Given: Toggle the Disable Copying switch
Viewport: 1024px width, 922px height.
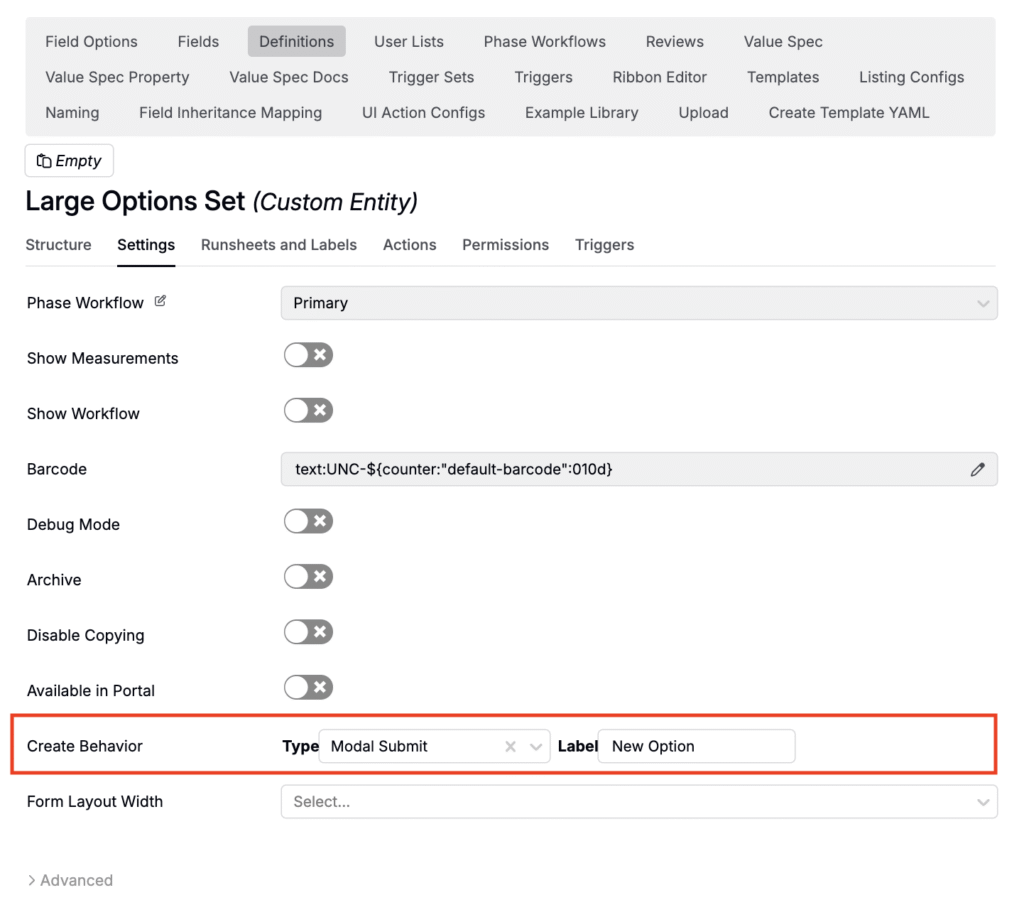Looking at the screenshot, I should pos(308,633).
